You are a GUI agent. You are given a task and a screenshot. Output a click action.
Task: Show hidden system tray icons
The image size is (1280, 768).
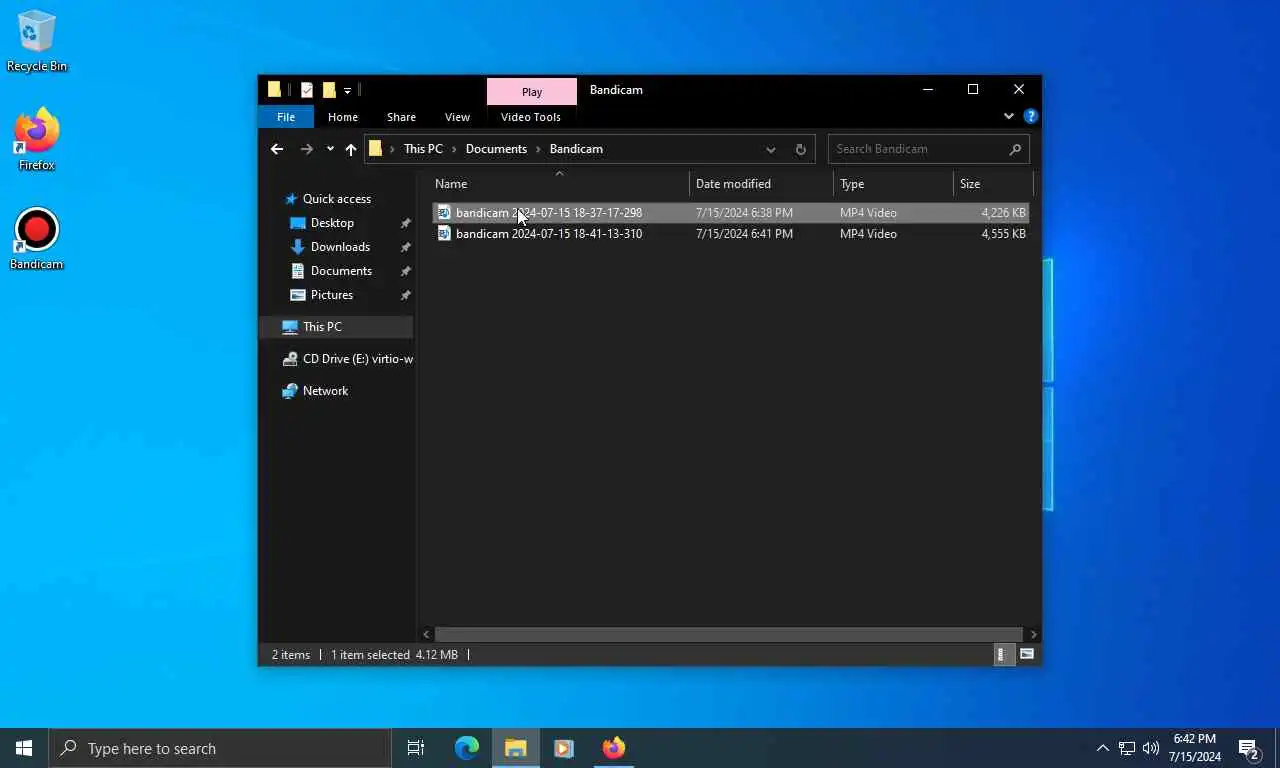pyautogui.click(x=1102, y=748)
